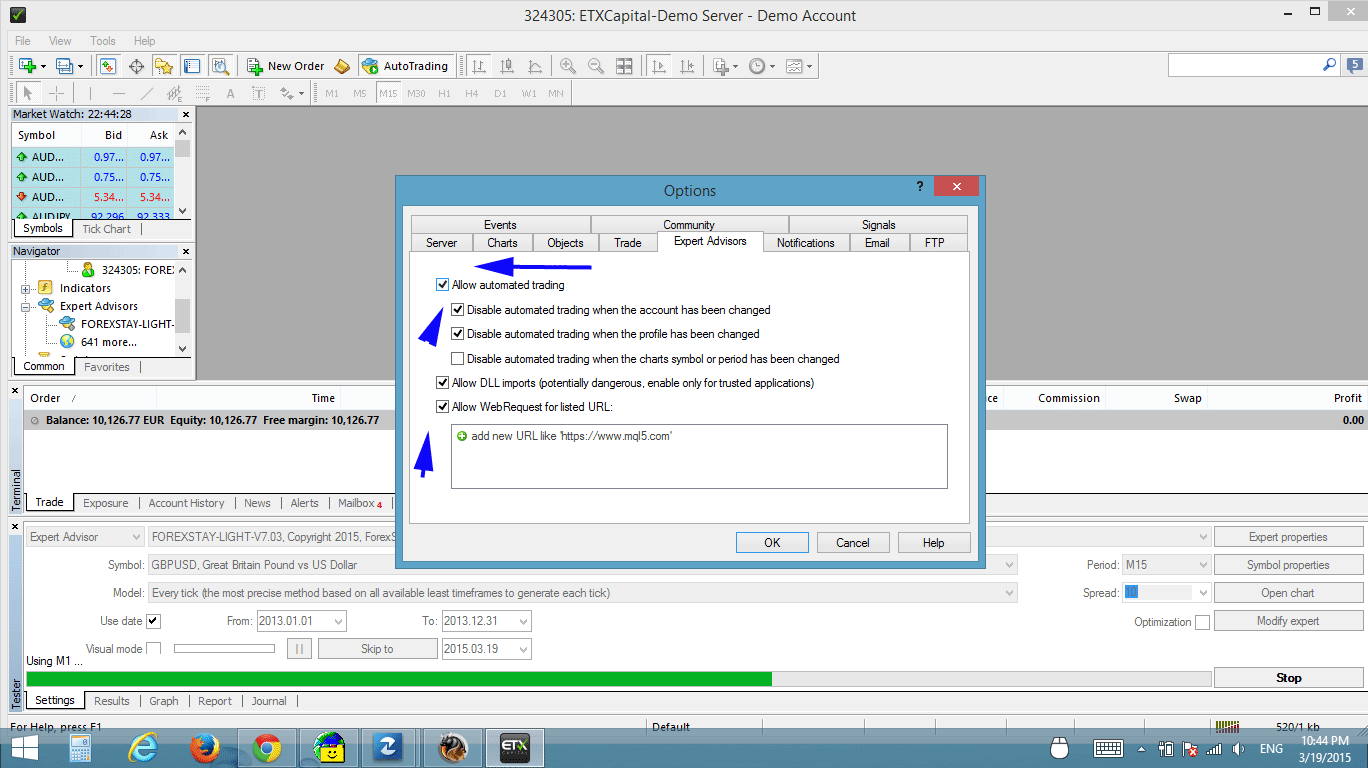
Task: Collapse the Expert Advisors node in Navigator
Action: point(26,306)
